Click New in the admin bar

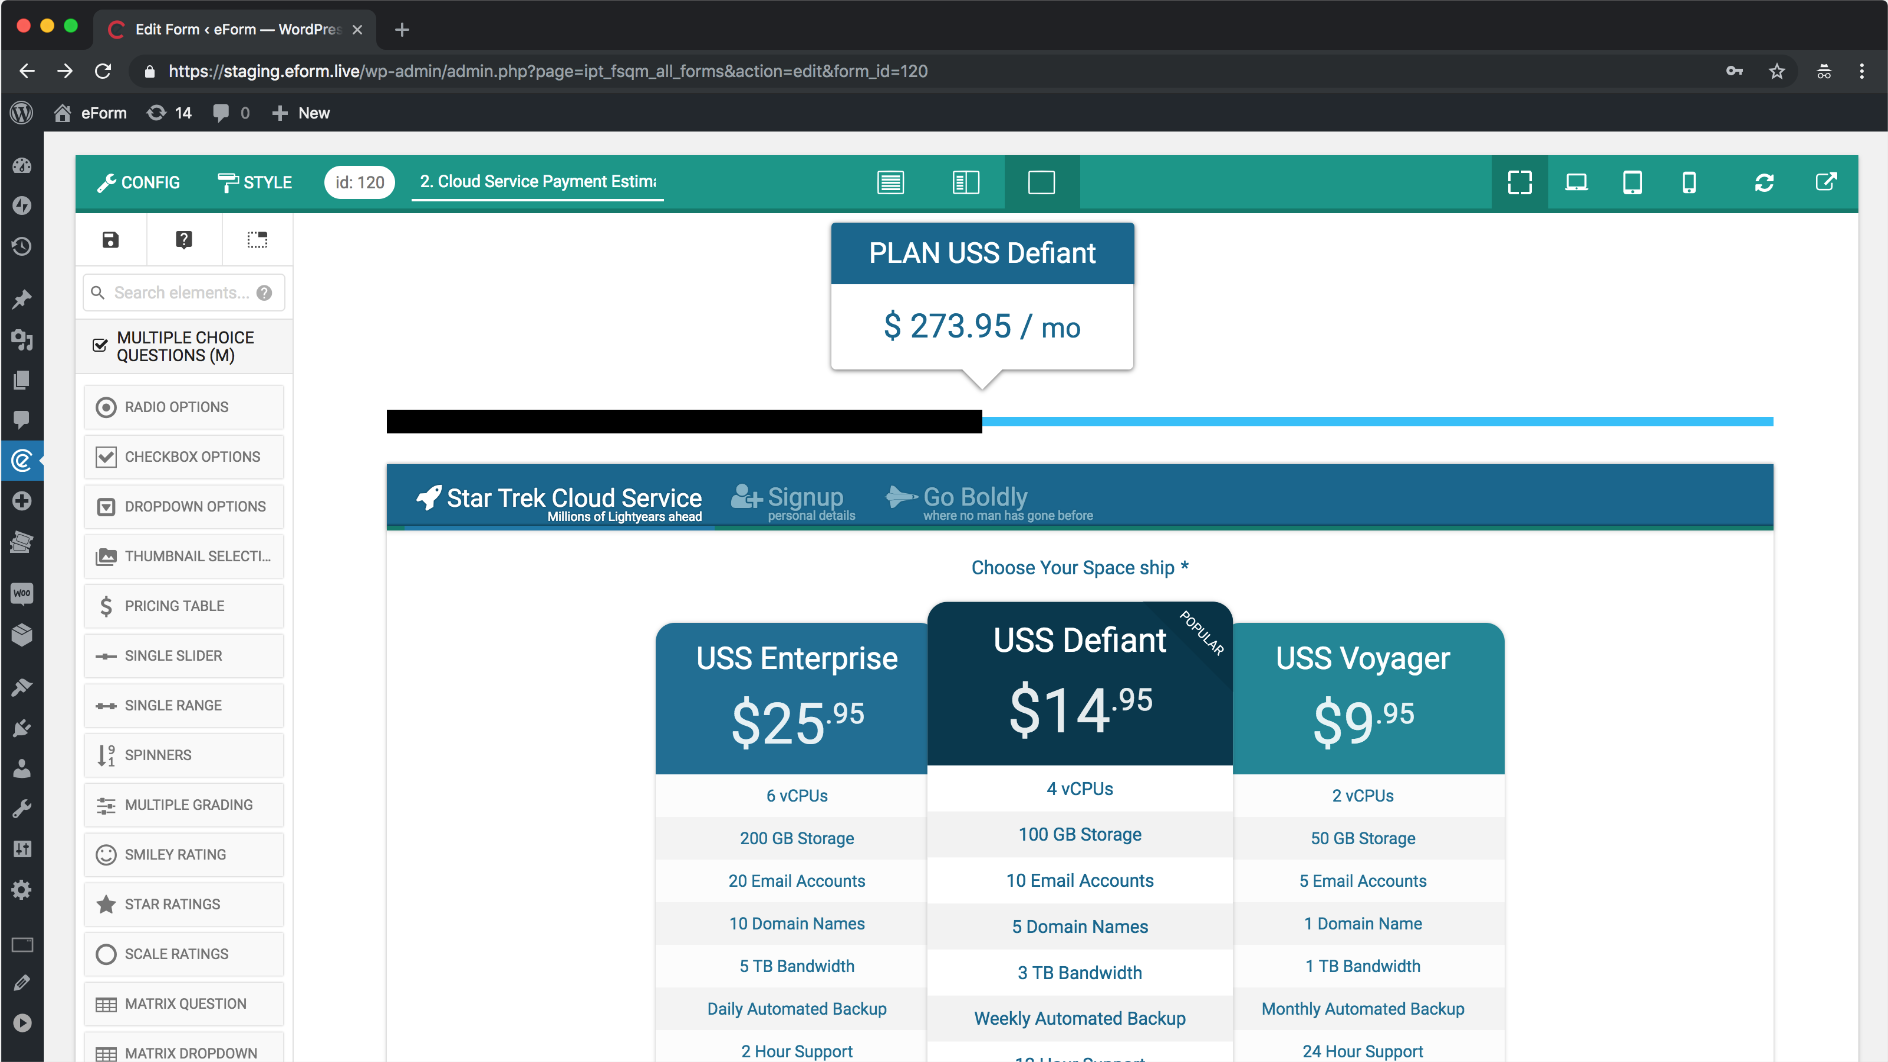[301, 113]
